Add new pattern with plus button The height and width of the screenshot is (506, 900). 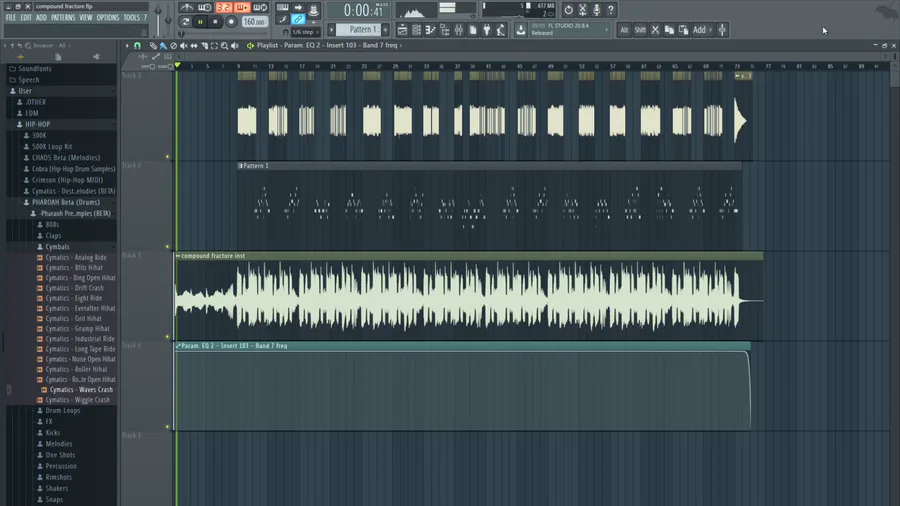point(386,29)
